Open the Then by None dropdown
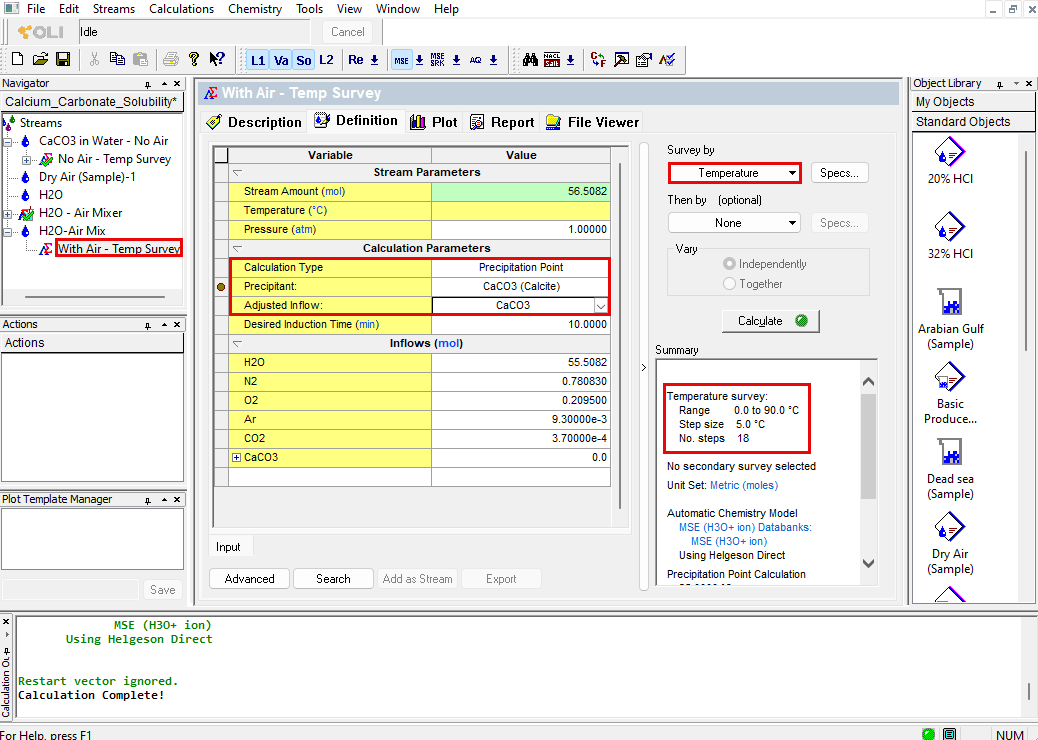The height and width of the screenshot is (740, 1038). click(734, 223)
